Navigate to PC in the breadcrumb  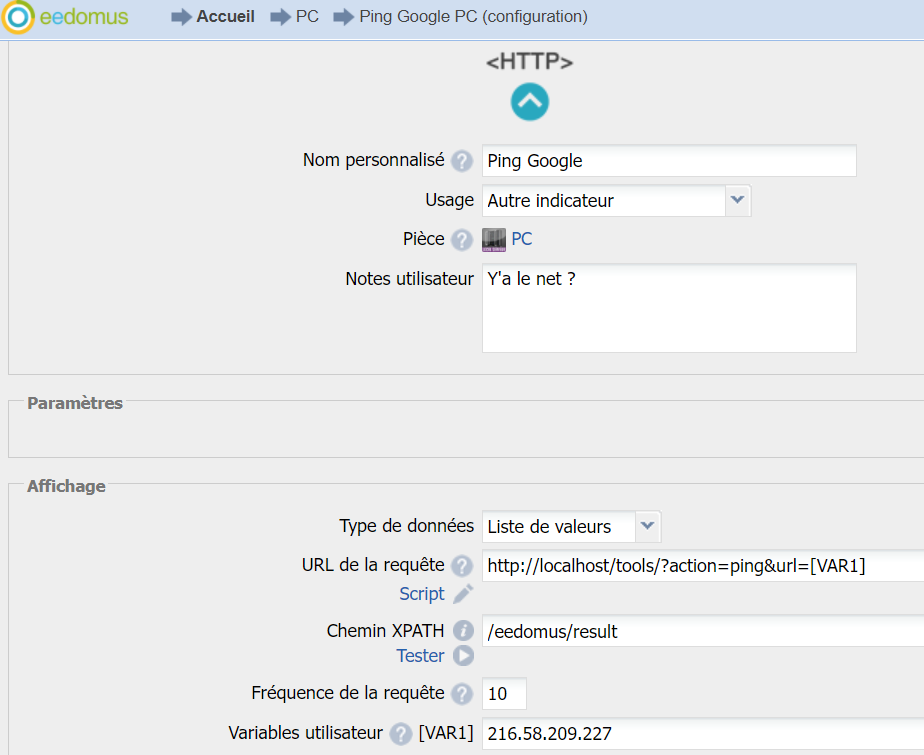307,17
